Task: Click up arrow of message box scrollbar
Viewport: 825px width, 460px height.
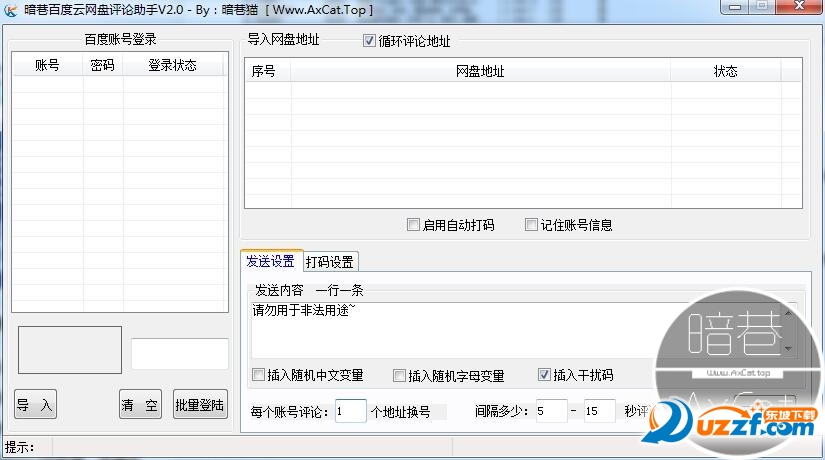Action: pos(788,313)
